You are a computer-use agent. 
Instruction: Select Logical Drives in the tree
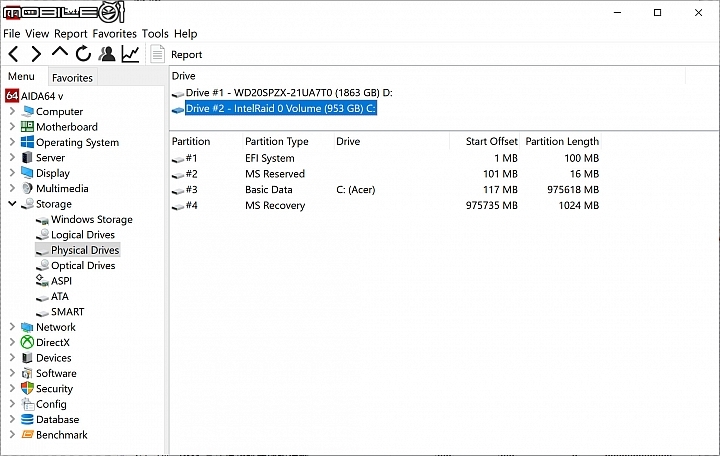(x=83, y=235)
